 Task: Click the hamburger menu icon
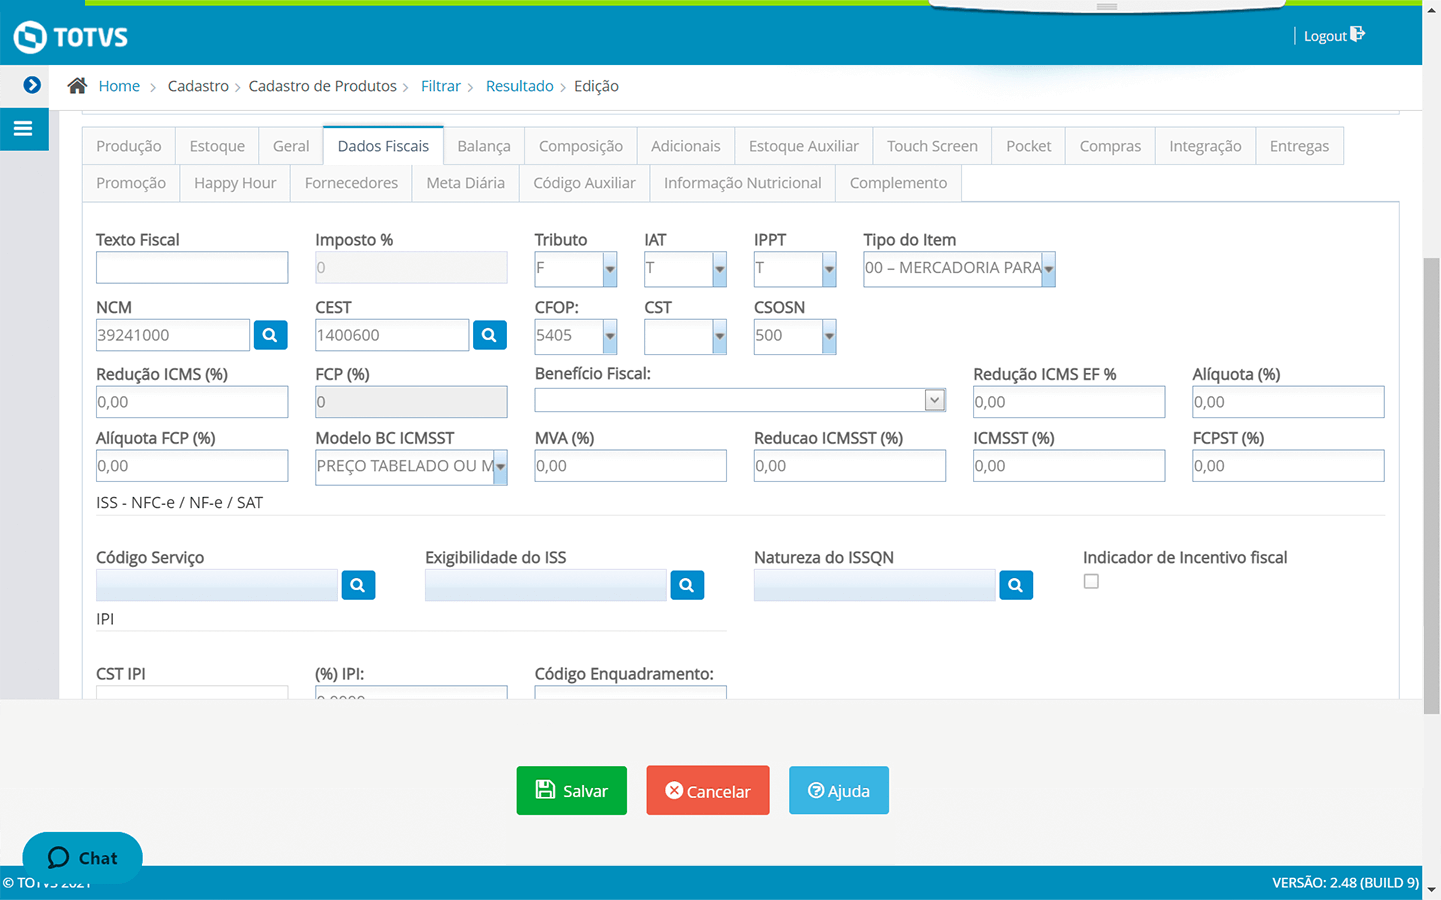pos(23,129)
